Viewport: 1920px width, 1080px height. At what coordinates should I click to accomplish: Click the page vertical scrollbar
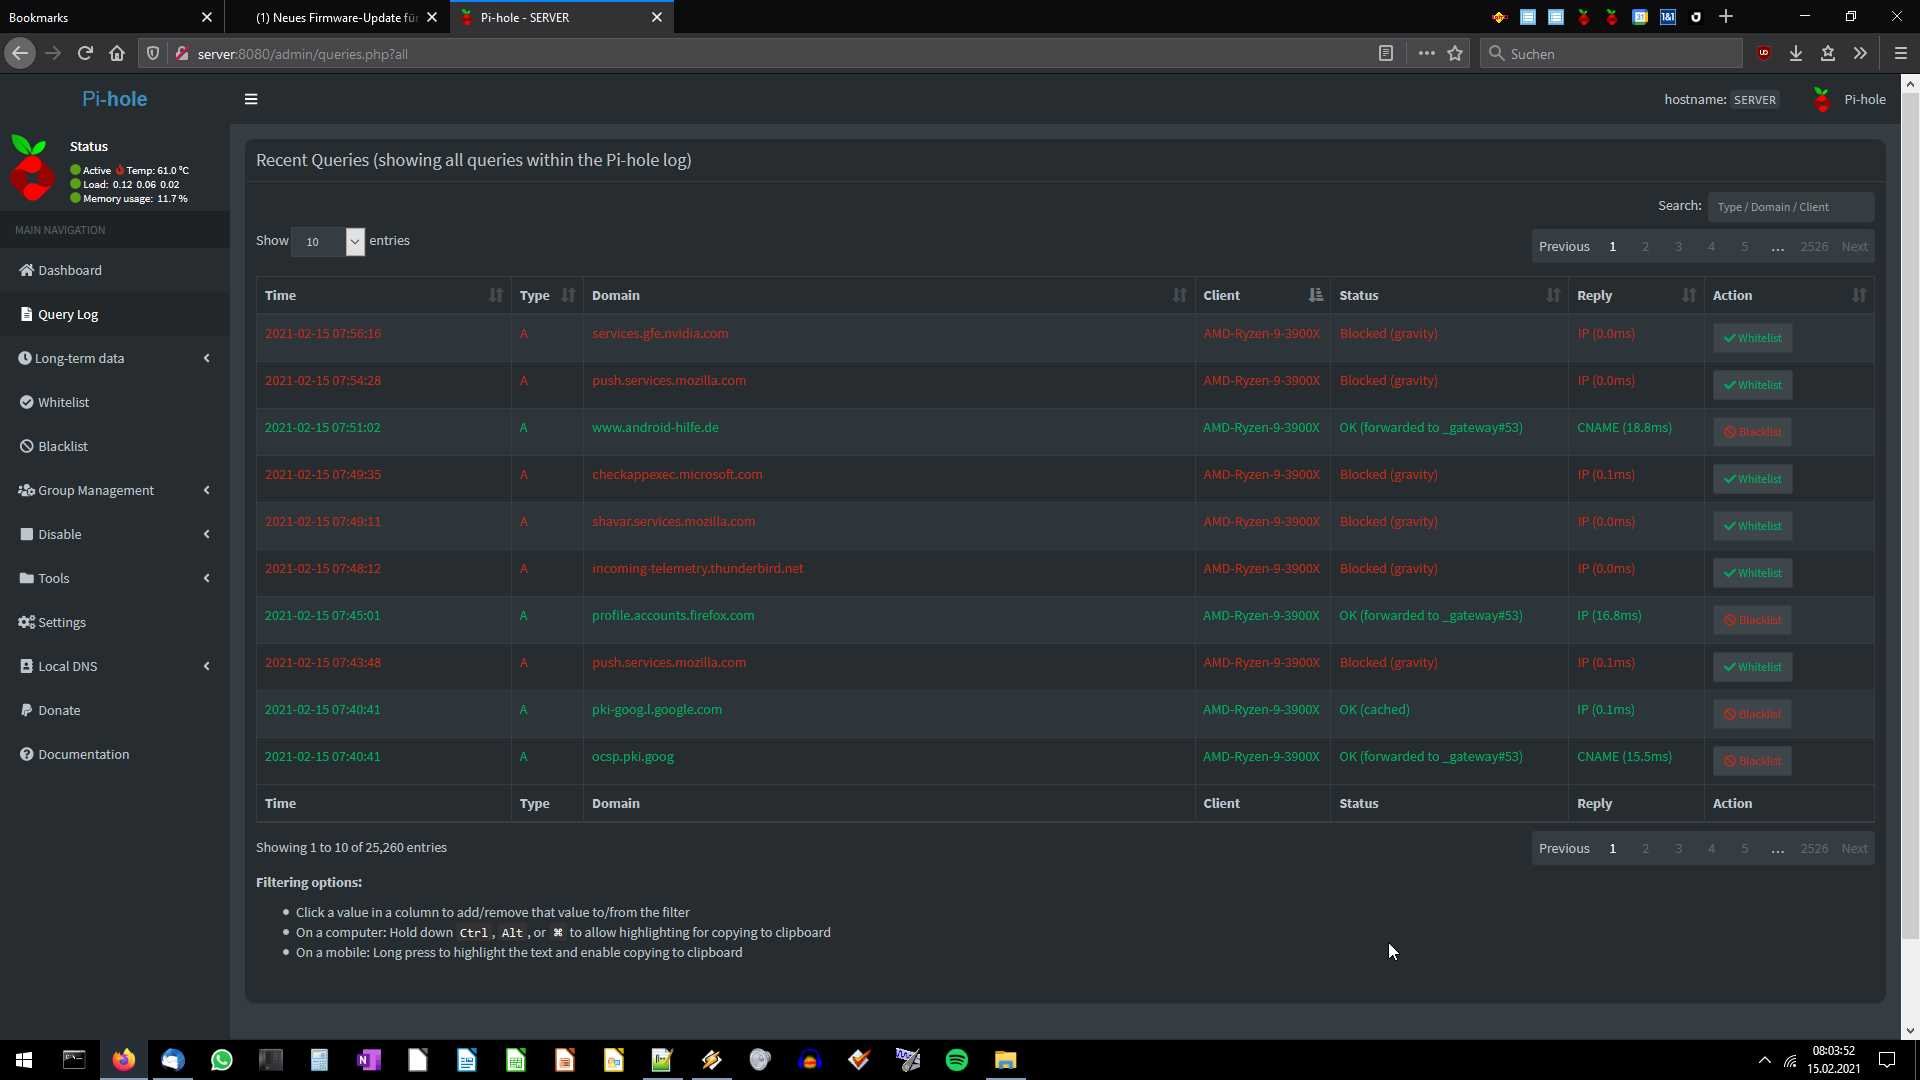(x=1910, y=515)
